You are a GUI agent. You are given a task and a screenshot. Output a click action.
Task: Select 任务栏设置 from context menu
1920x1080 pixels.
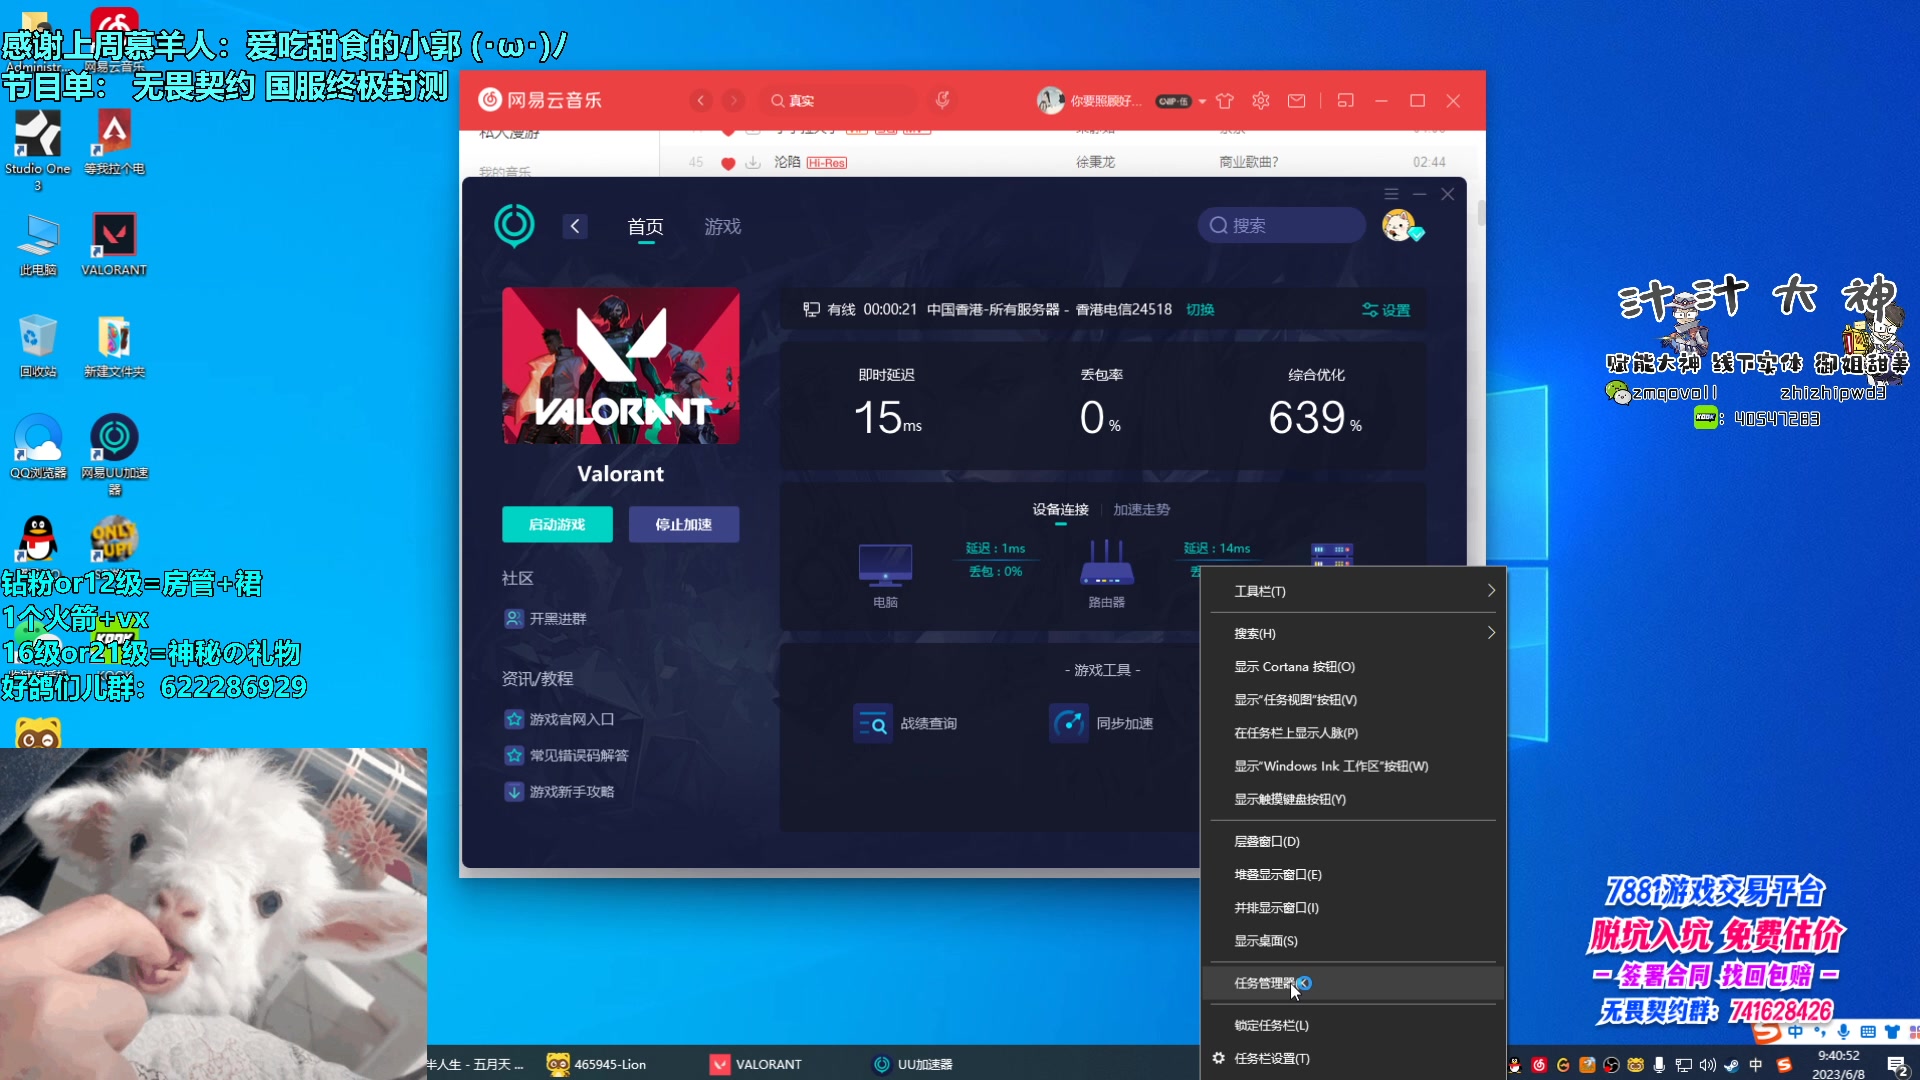(1353, 1058)
